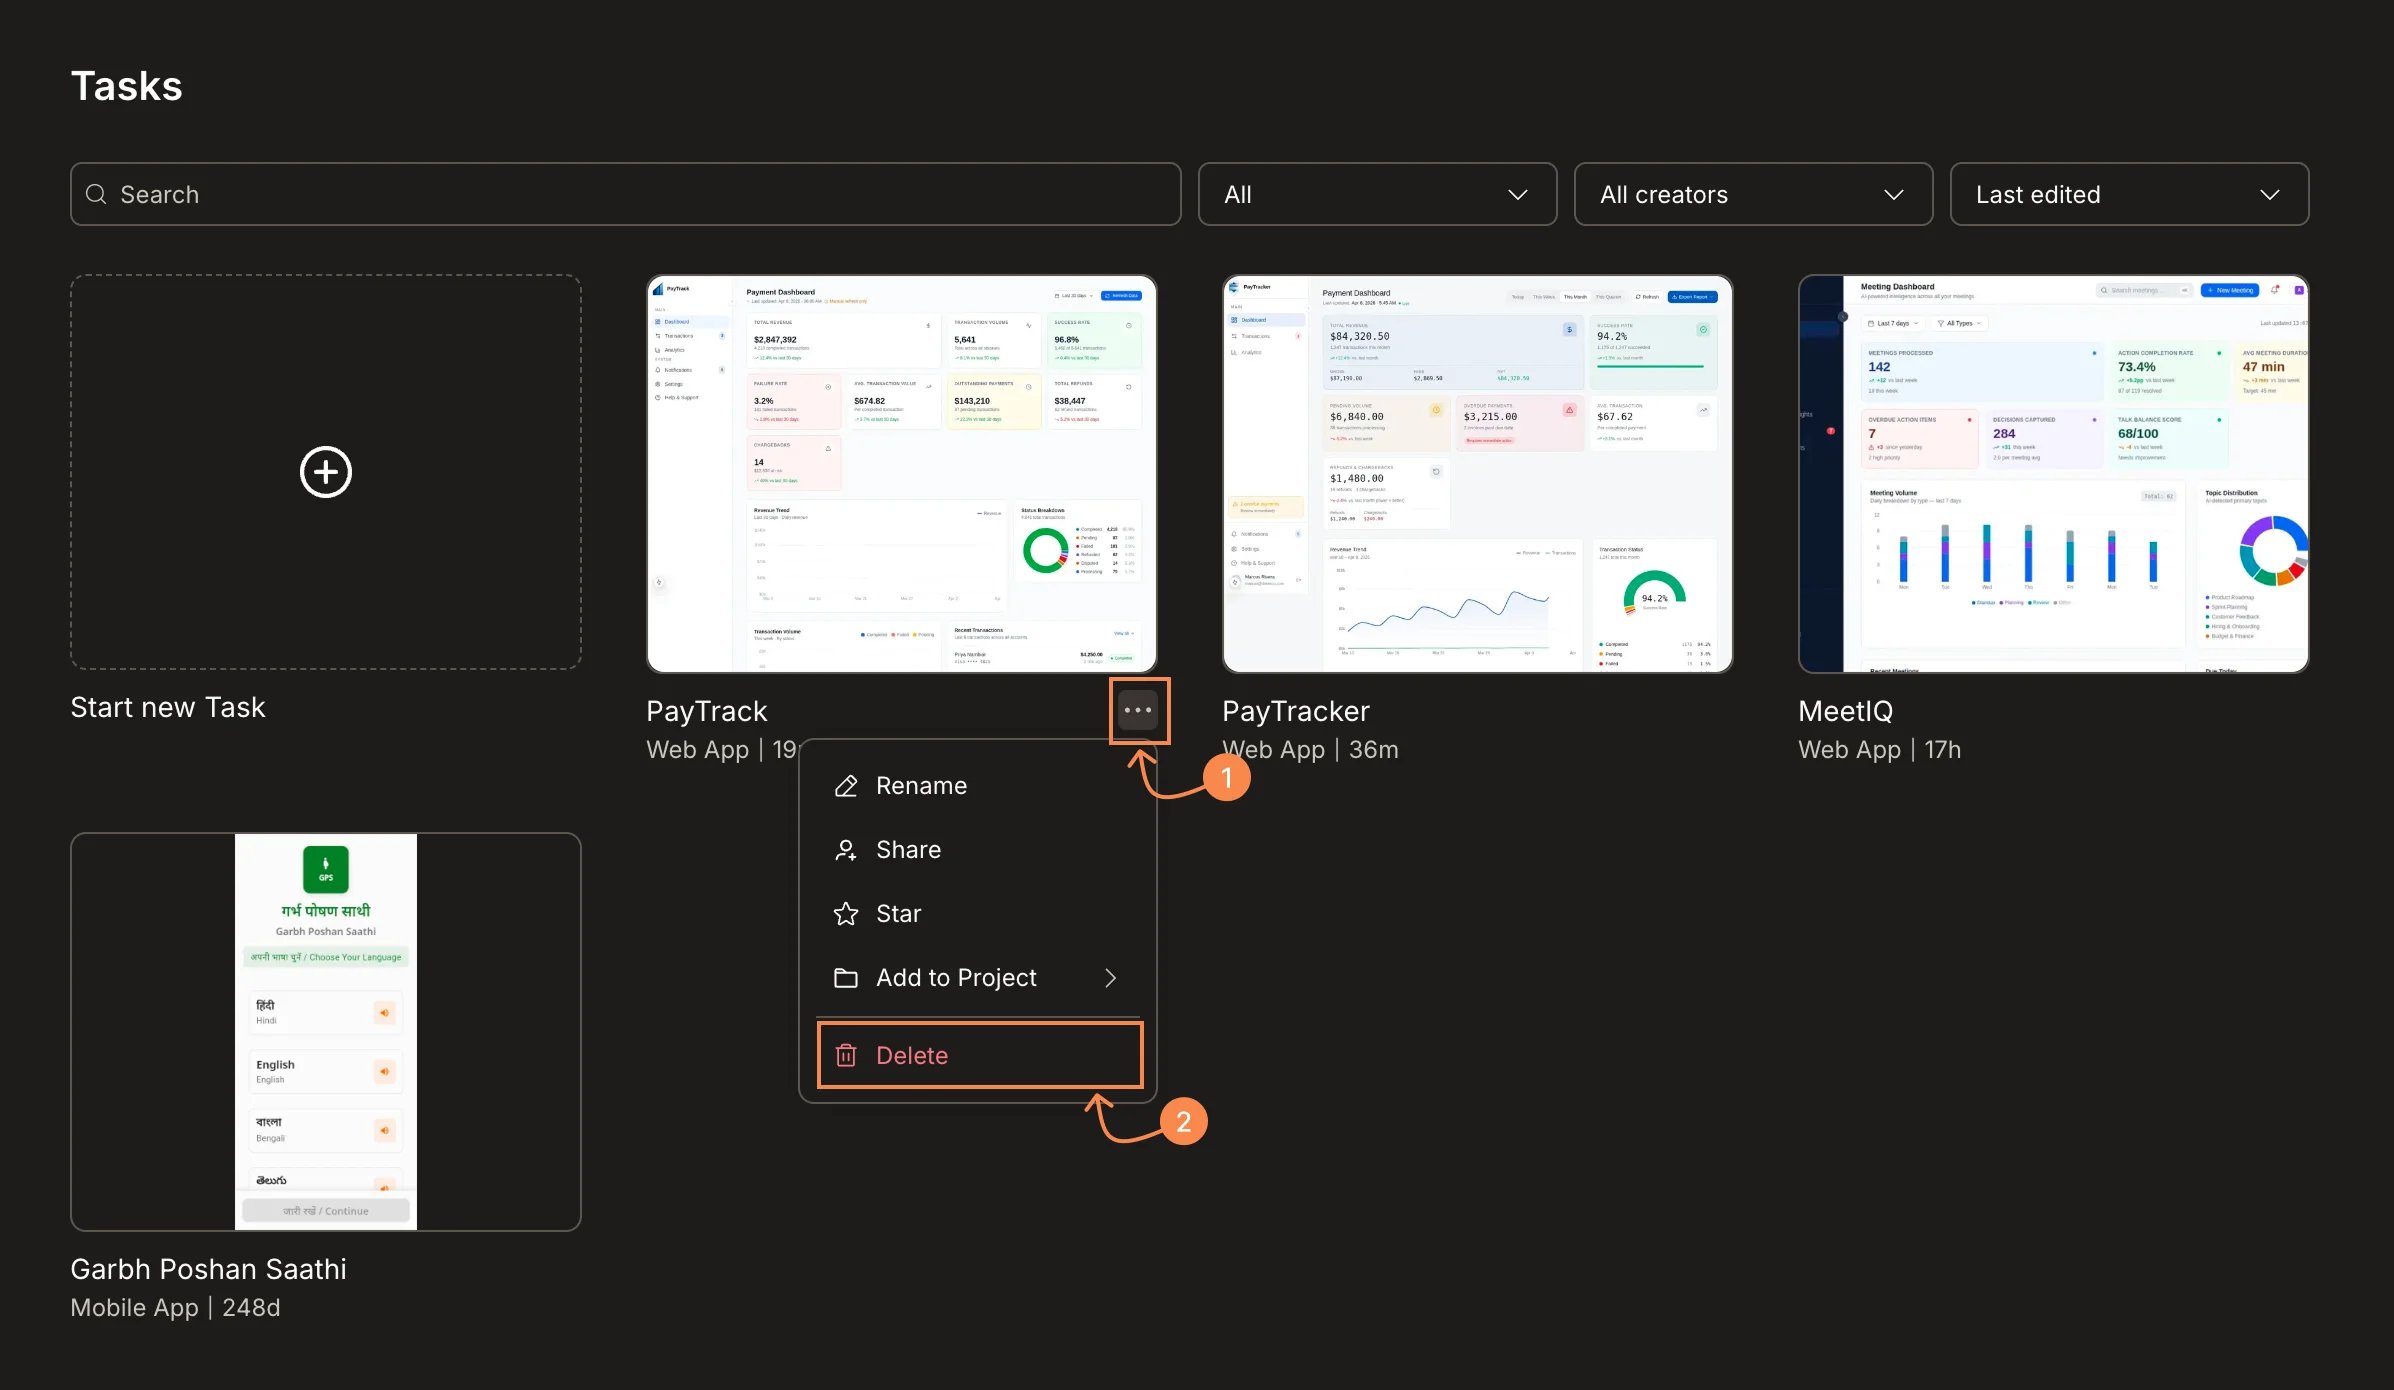
Task: Select Rename from the context menu
Action: coord(978,786)
